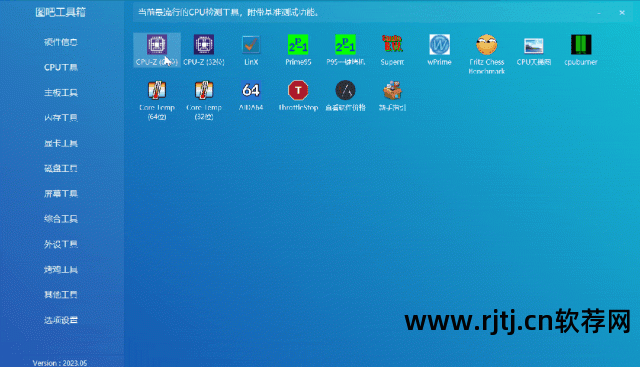Select 其他工具 in sidebar

click(61, 294)
